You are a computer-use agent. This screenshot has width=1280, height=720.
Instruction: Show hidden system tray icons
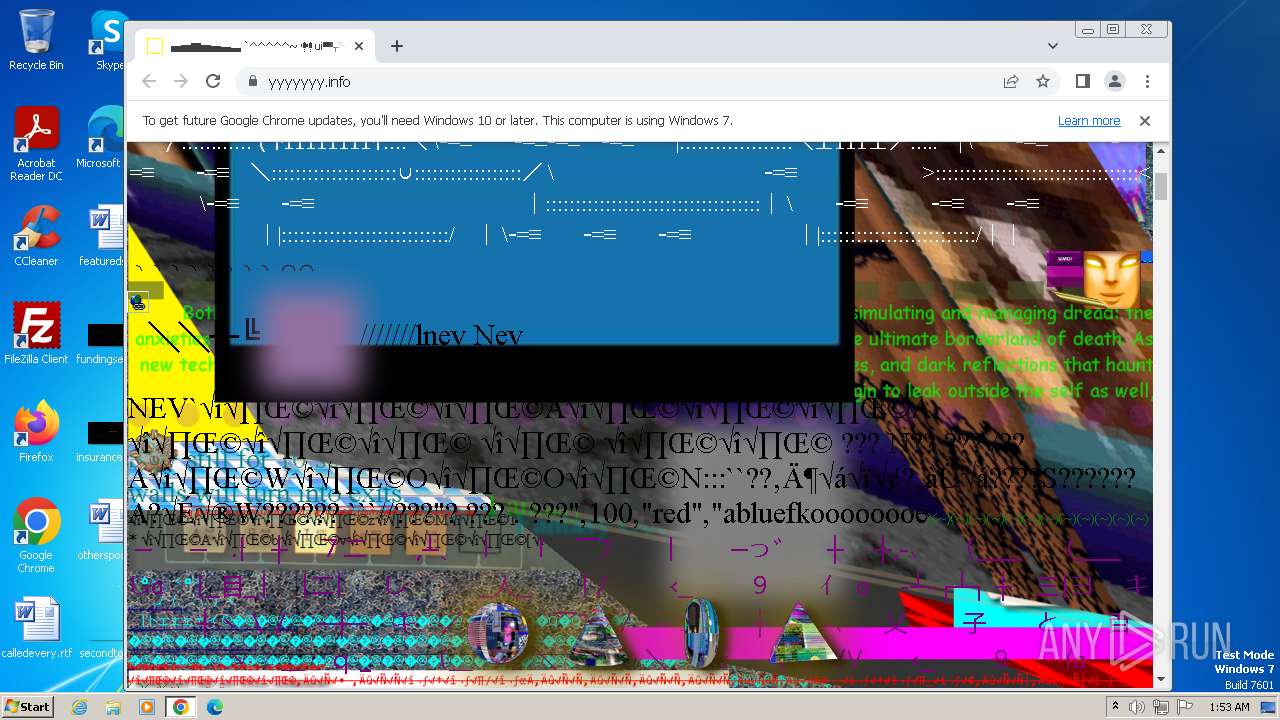coord(1116,707)
